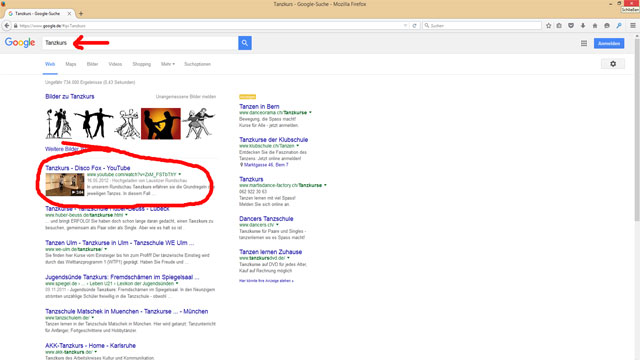Expand the Mehr dropdown in search tabs

(168, 64)
